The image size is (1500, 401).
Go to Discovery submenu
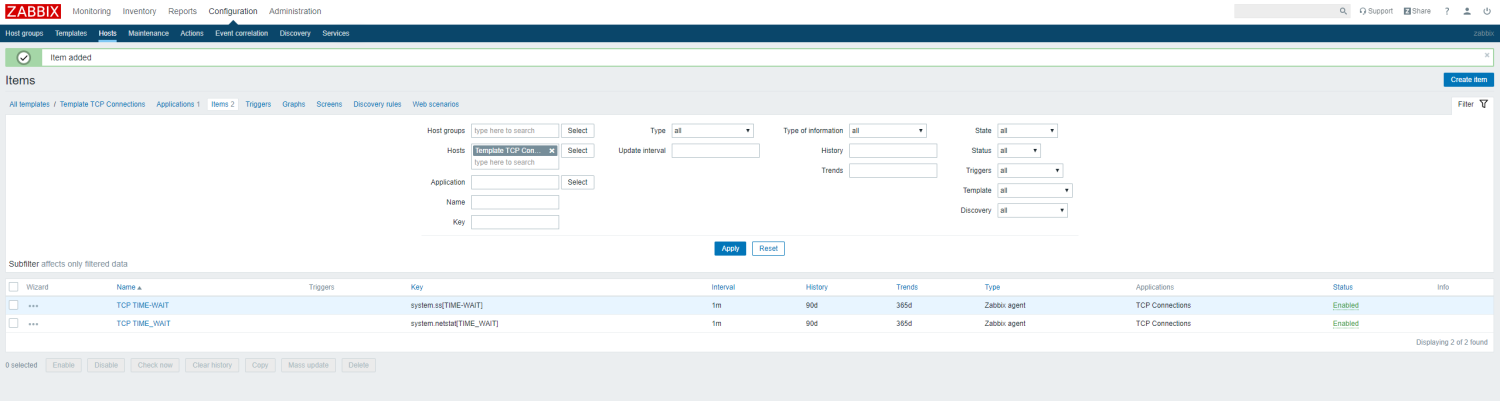pyautogui.click(x=295, y=33)
